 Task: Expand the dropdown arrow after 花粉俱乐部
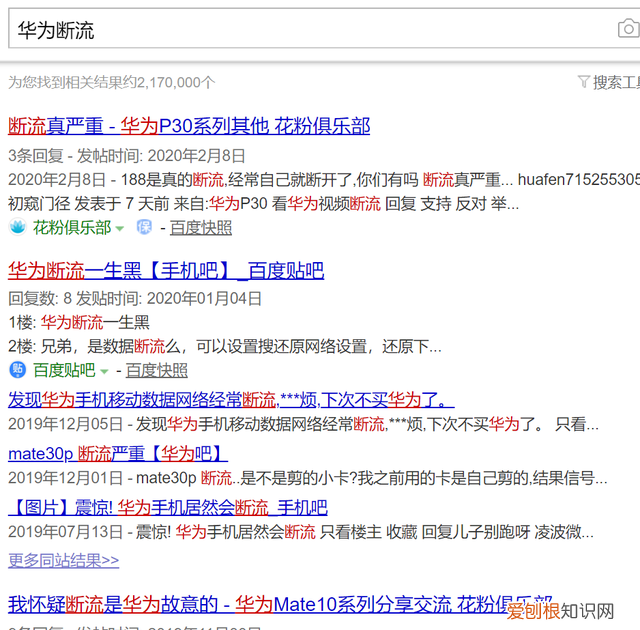point(120,228)
